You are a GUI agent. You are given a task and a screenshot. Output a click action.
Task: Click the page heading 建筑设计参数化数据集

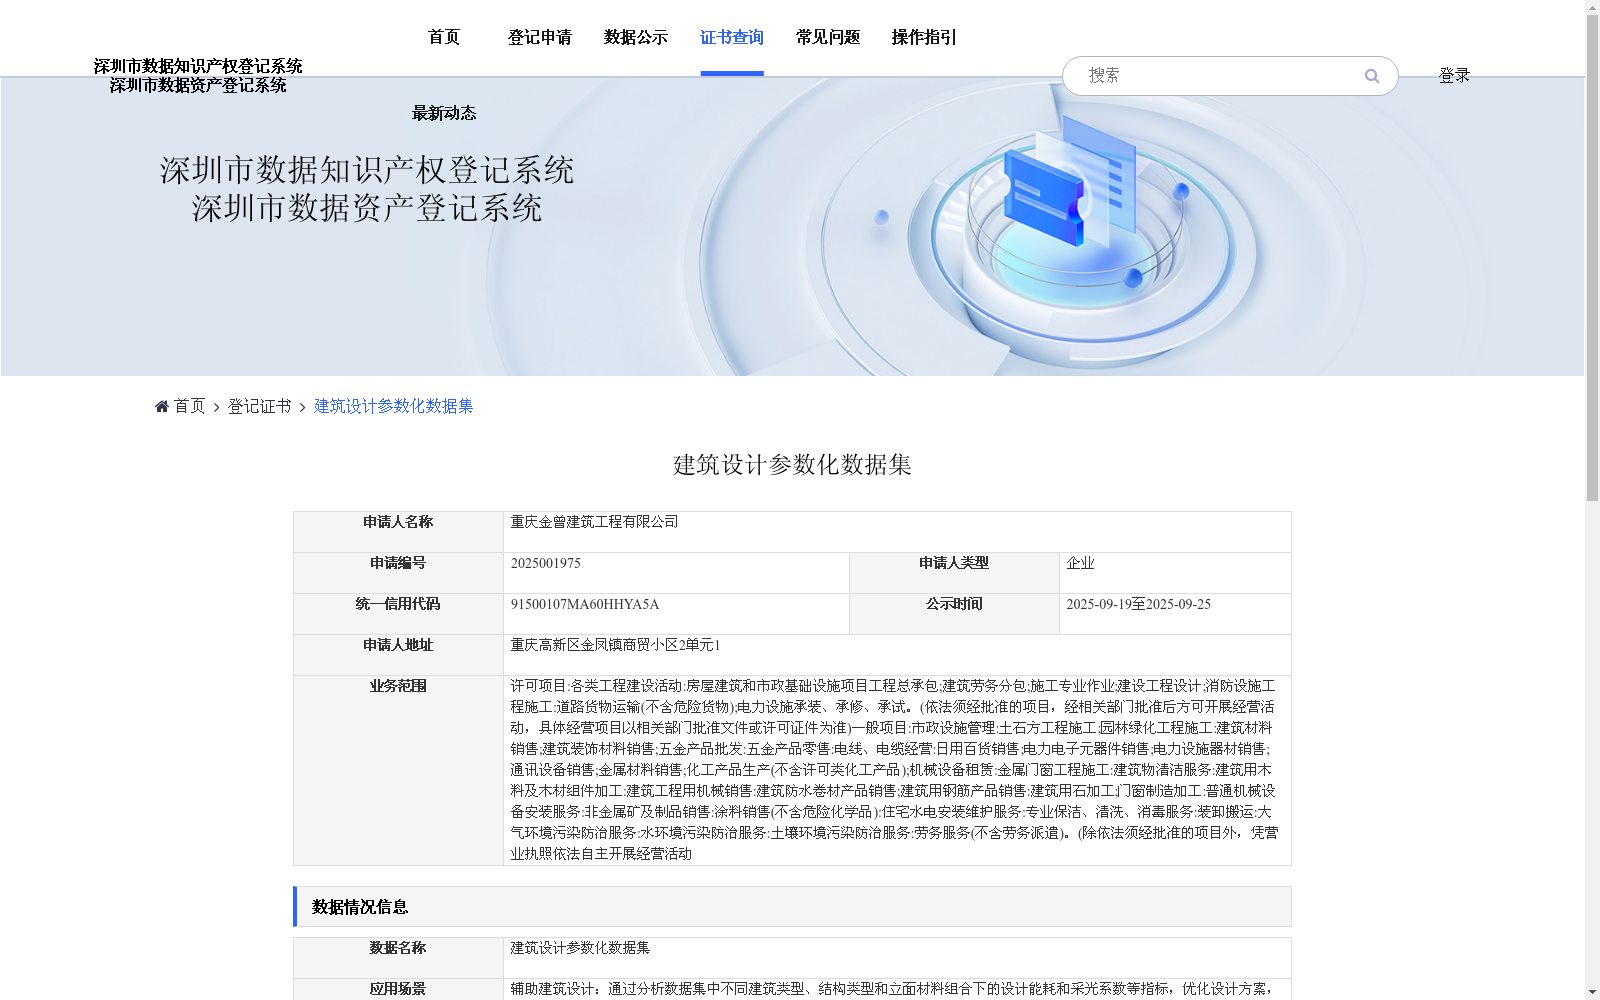(x=792, y=465)
